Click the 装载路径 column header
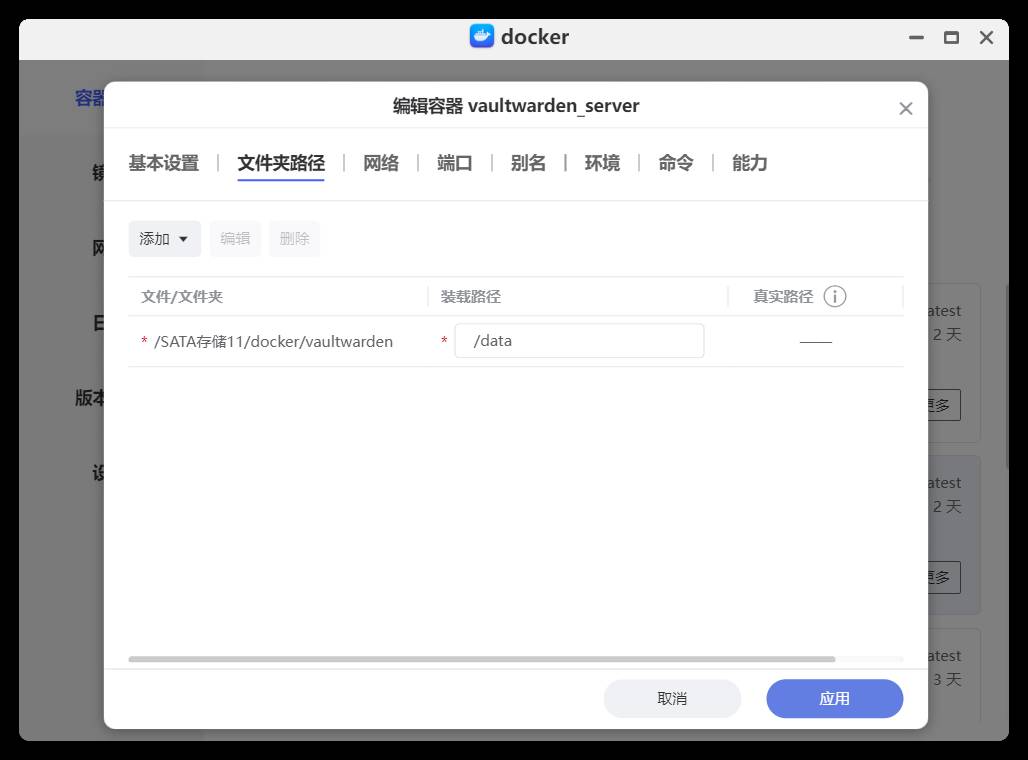Screen dimensions: 1028x760 [x=471, y=296]
